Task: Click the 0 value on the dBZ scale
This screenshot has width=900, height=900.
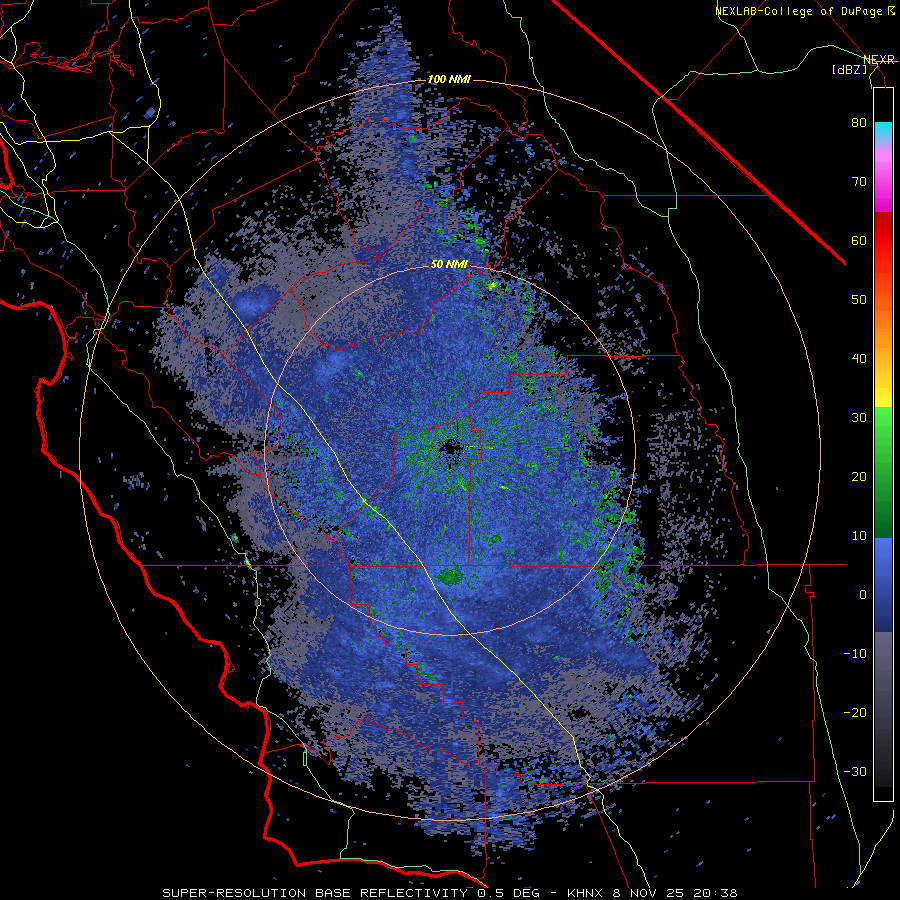Action: [x=863, y=595]
